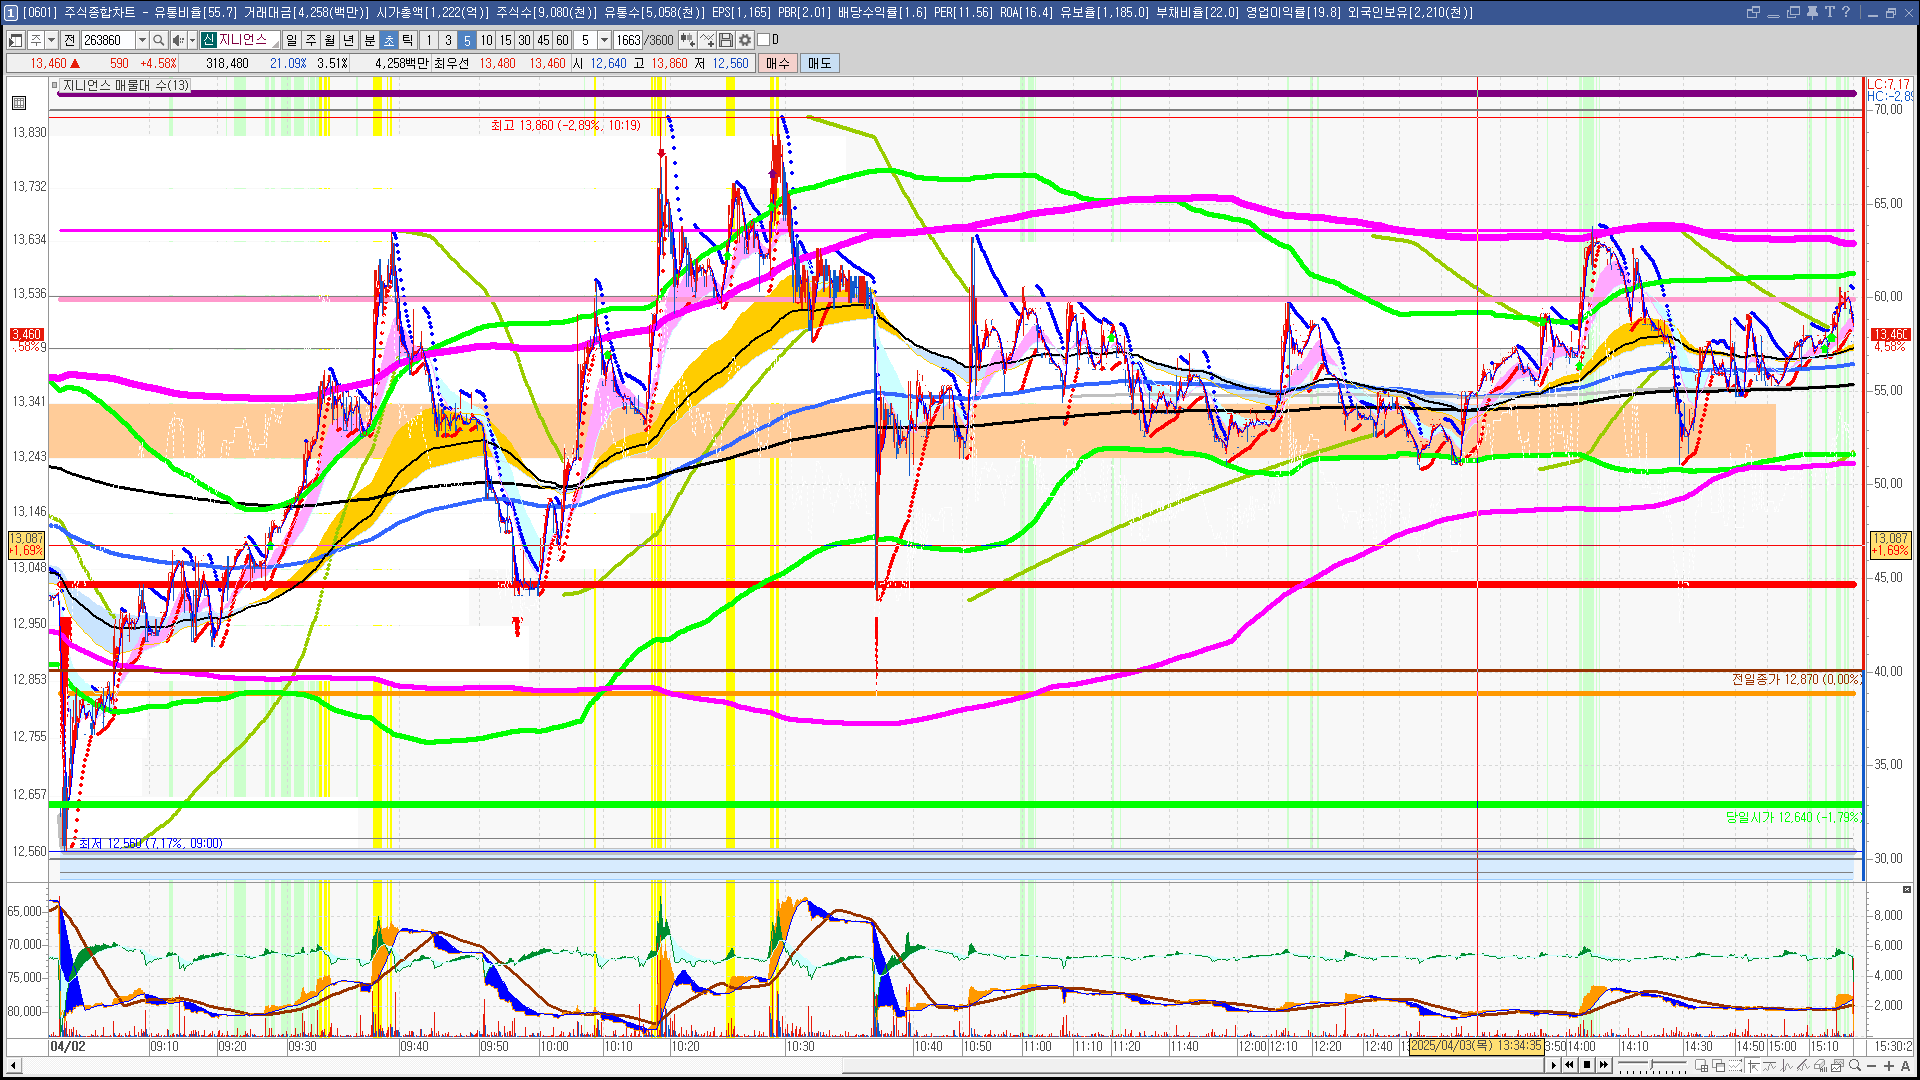Select the 틱 (tick) chart period

[x=408, y=40]
